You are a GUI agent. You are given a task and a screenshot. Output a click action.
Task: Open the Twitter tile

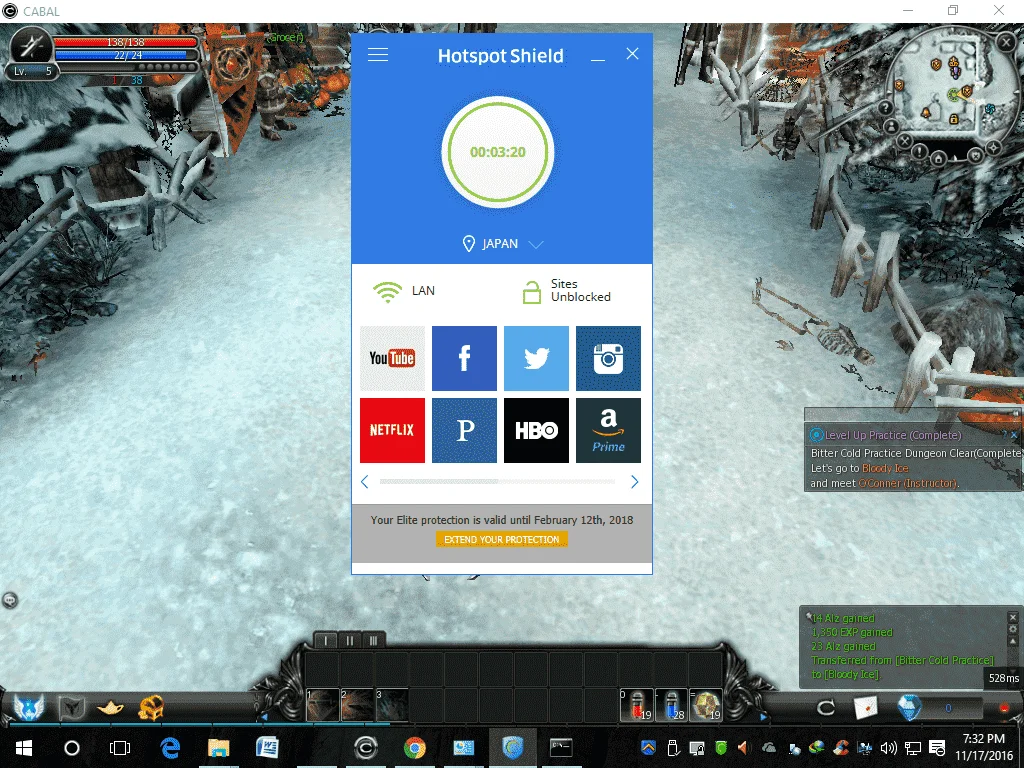click(x=536, y=358)
